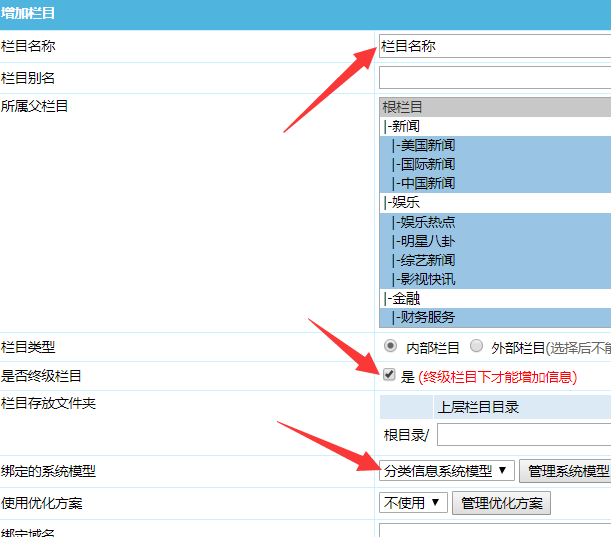Select 影视快讯 in parent category list

(x=495, y=279)
